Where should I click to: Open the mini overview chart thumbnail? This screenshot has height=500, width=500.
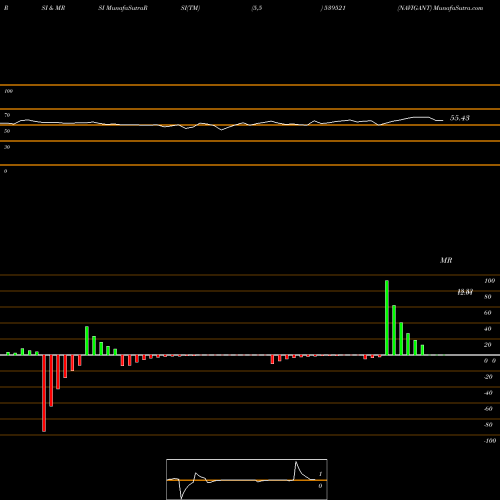click(247, 479)
